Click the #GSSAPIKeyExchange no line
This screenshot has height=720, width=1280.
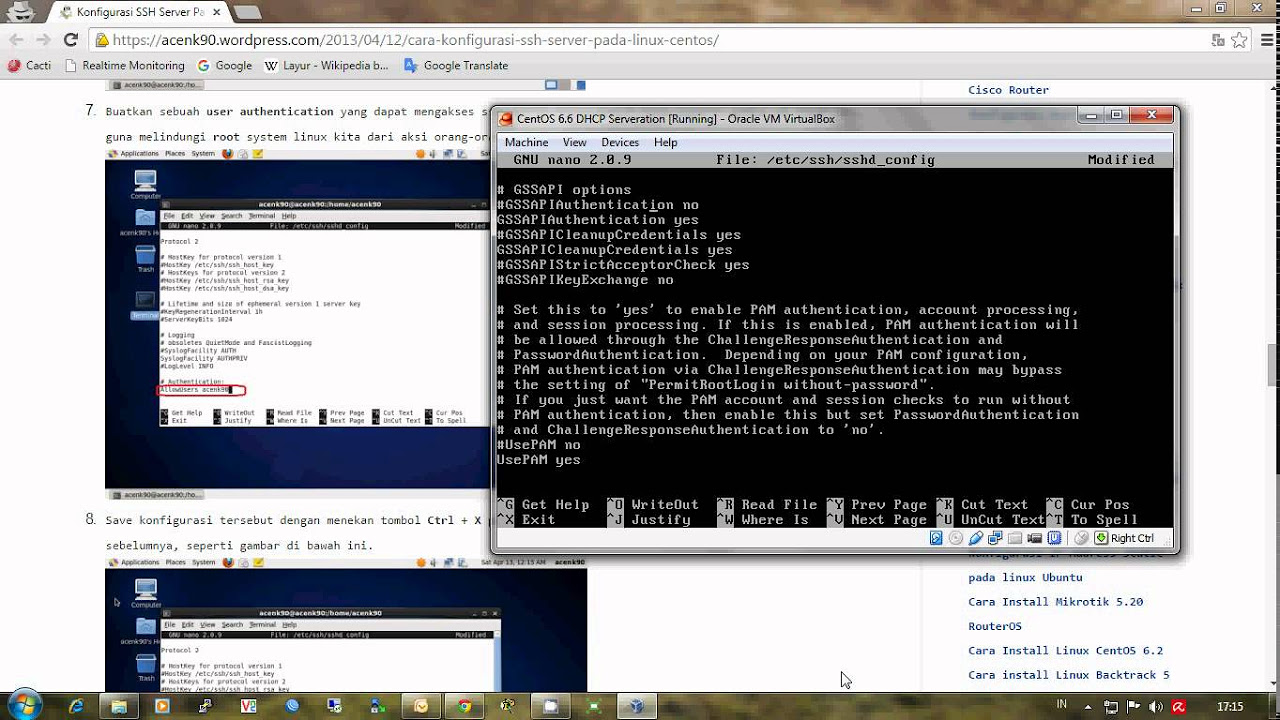[x=585, y=280]
